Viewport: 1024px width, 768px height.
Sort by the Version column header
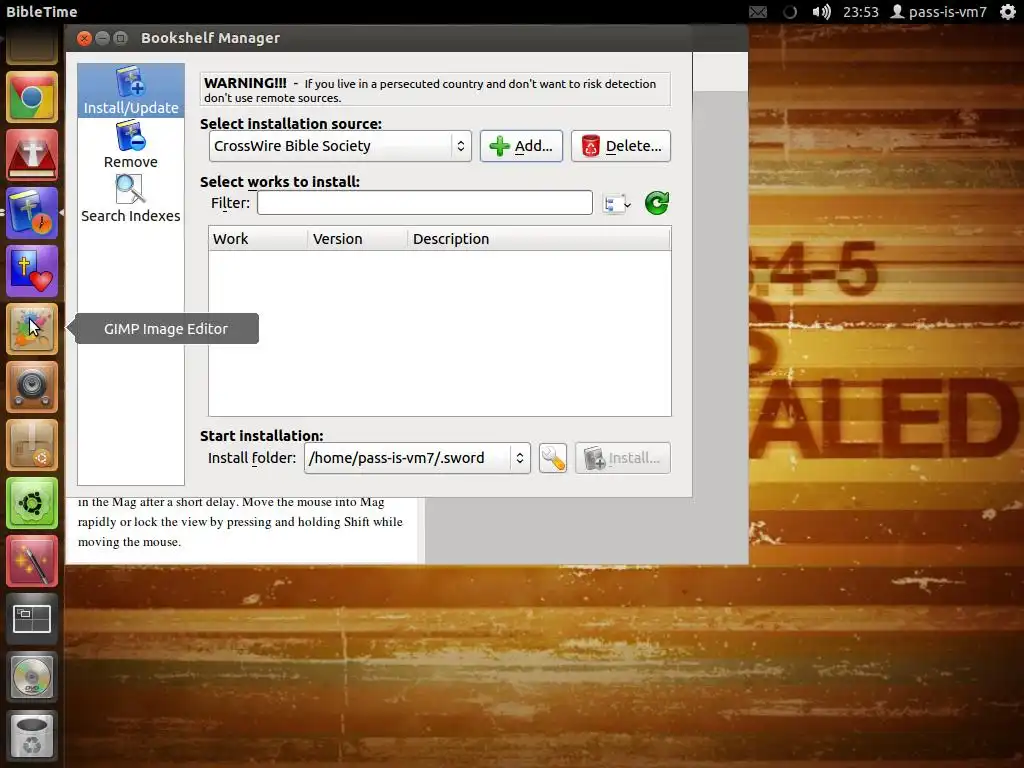point(357,239)
